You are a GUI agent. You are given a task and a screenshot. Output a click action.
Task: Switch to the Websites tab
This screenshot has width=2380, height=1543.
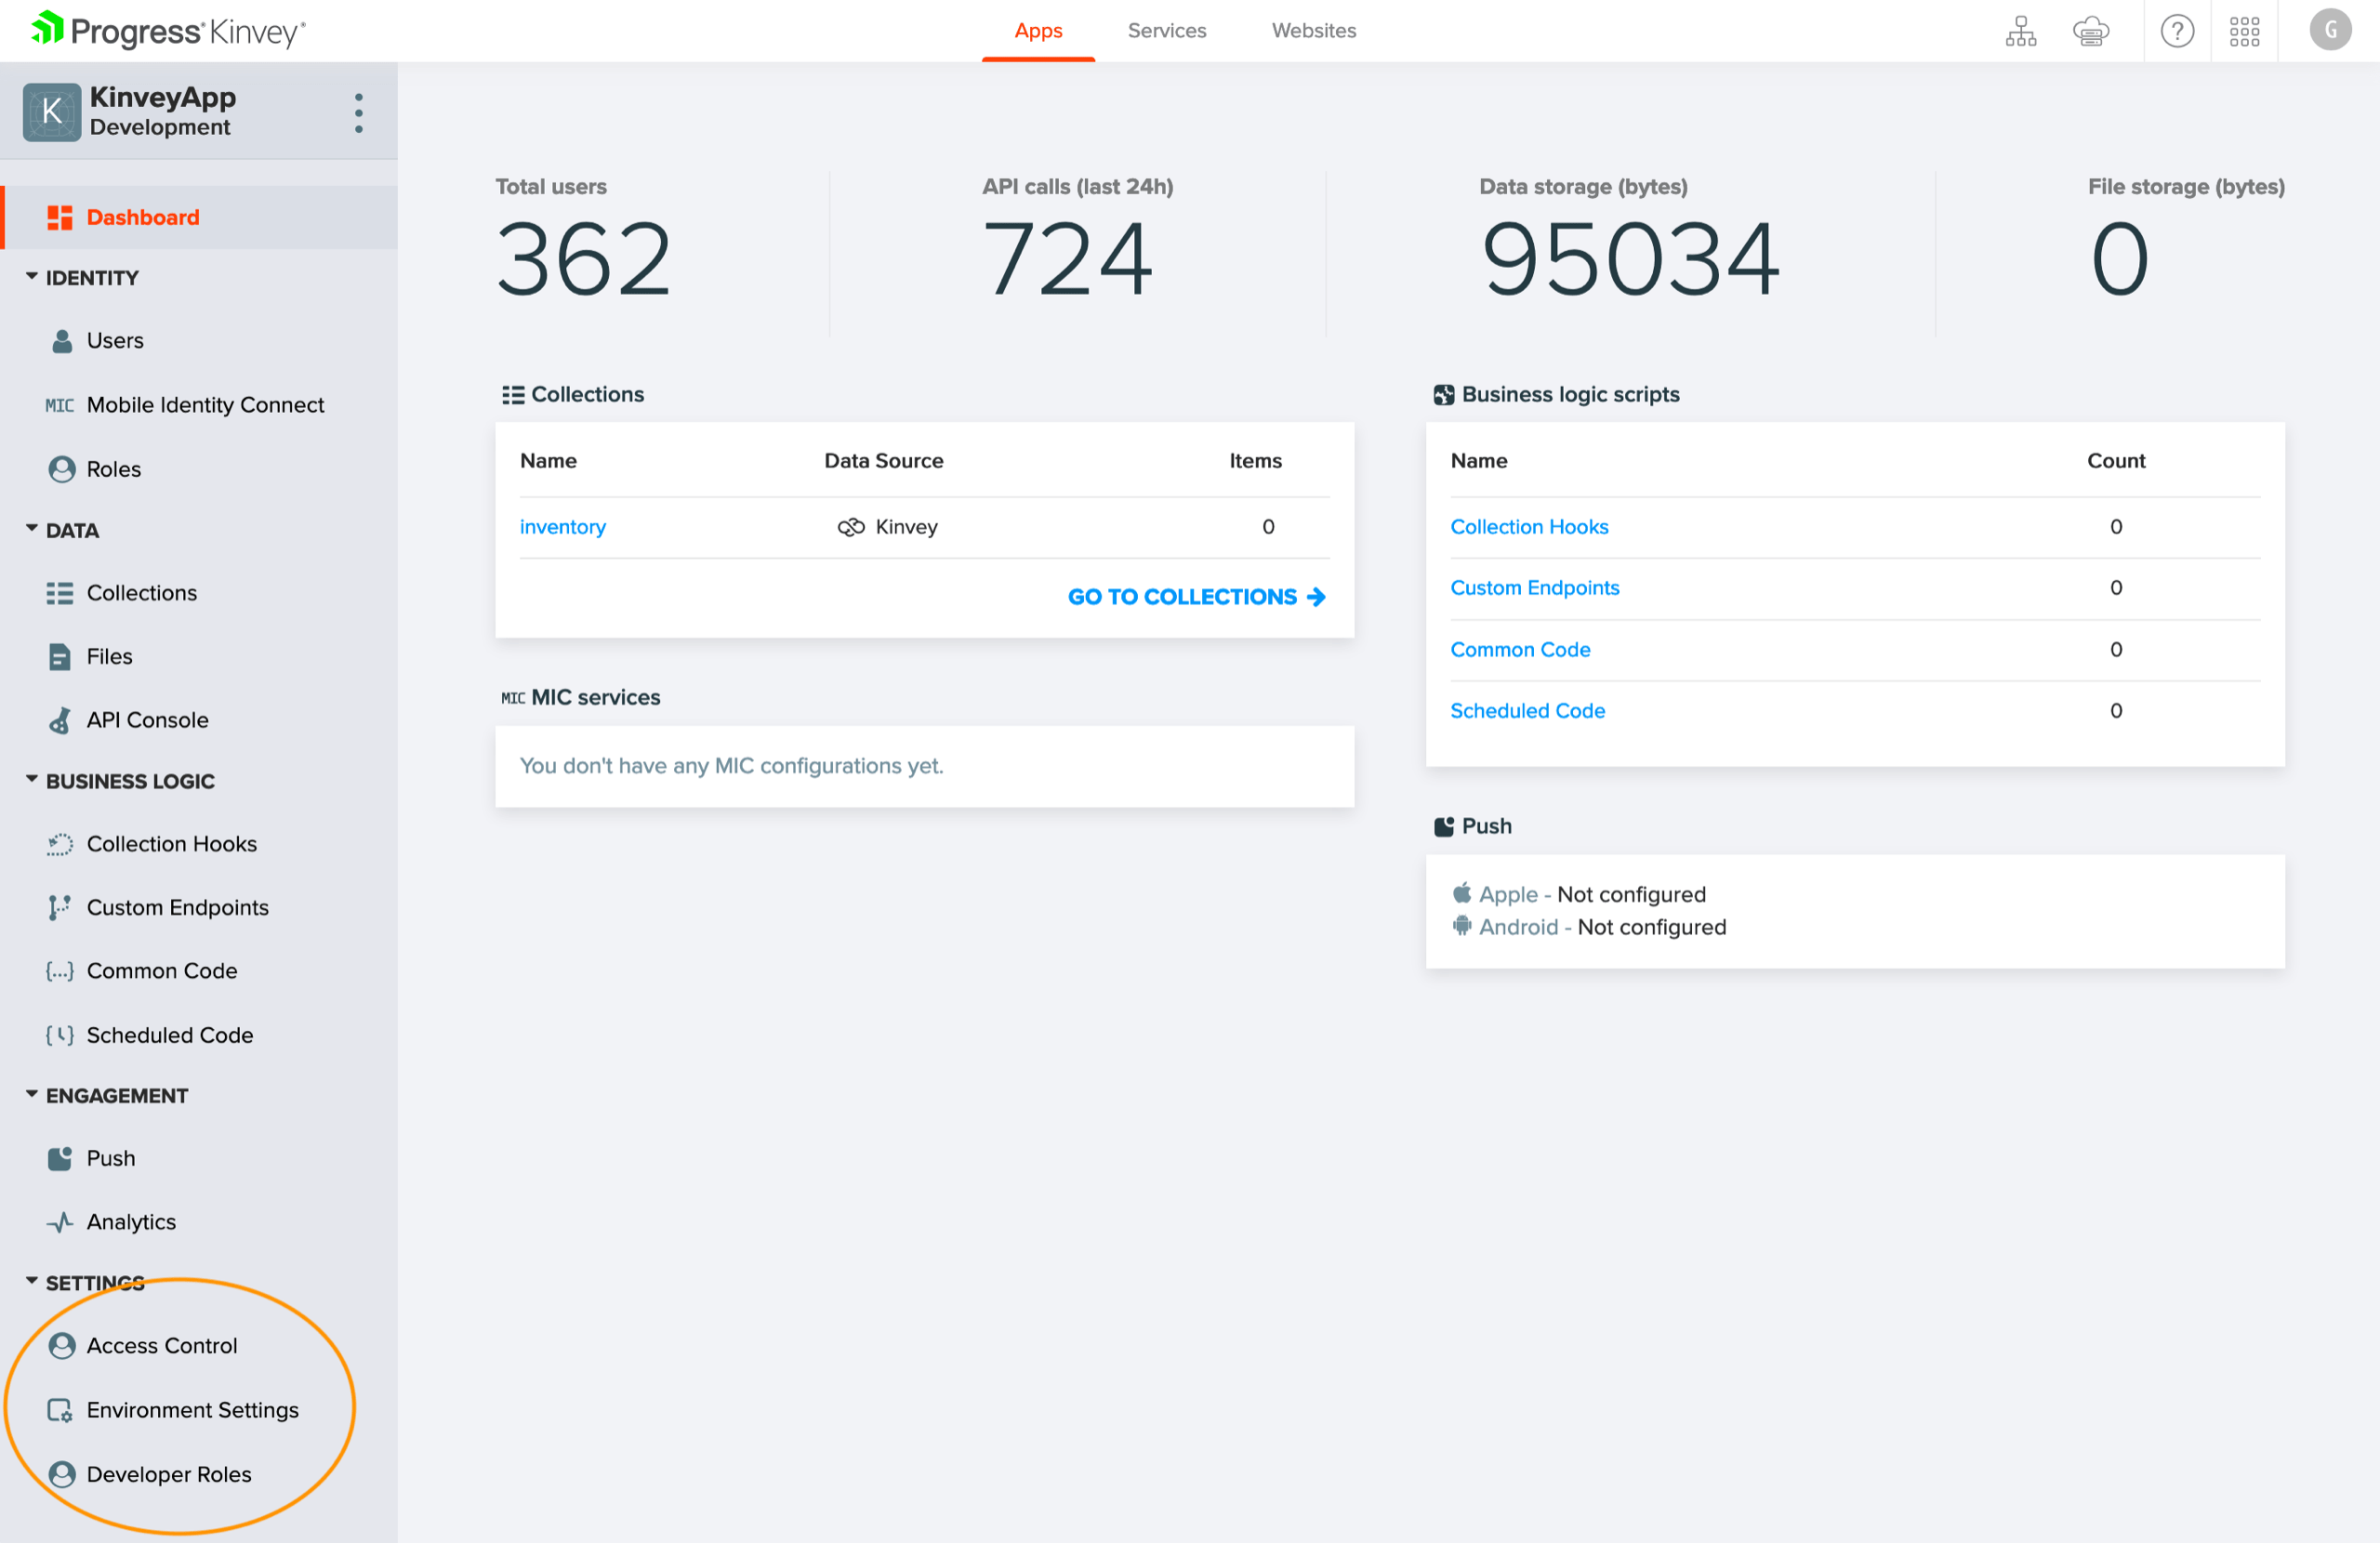pyautogui.click(x=1313, y=31)
